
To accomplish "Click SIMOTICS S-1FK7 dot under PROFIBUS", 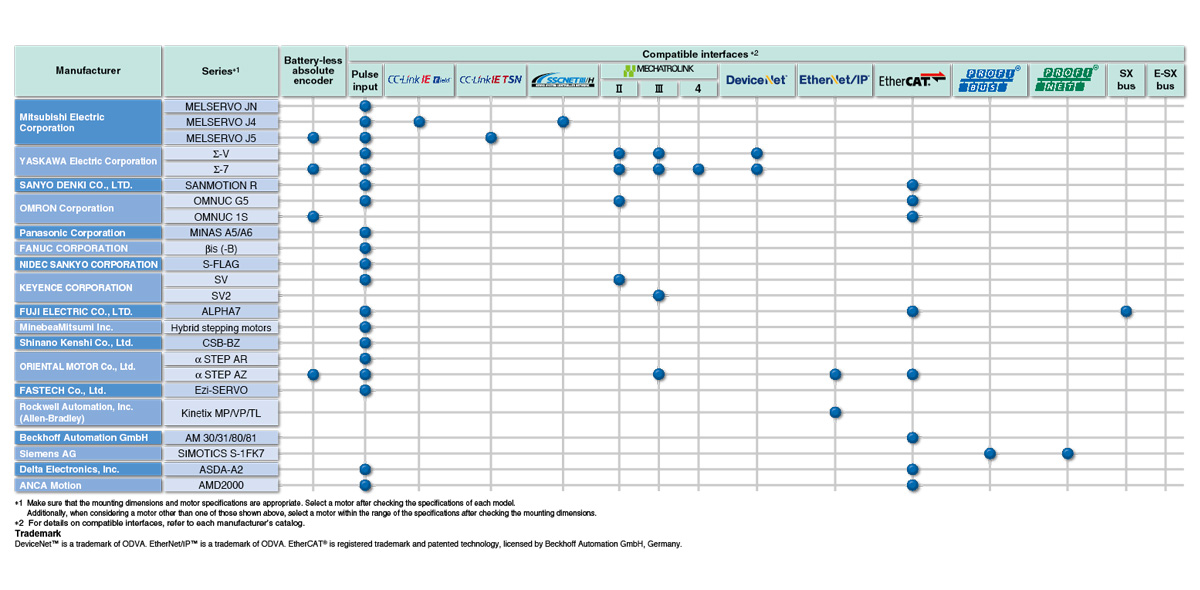I will [990, 453].
